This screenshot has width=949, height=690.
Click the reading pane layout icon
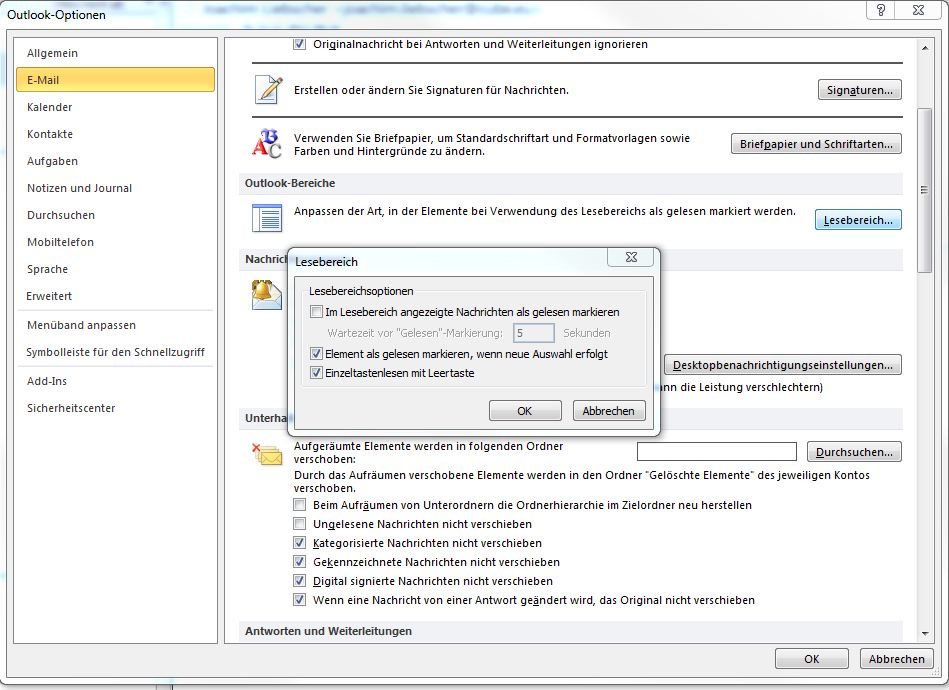(267, 218)
